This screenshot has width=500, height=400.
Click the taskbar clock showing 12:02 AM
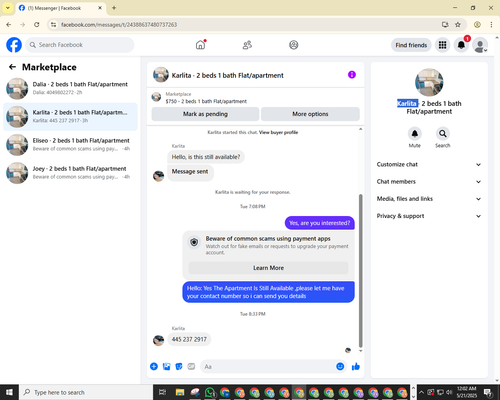[467, 392]
